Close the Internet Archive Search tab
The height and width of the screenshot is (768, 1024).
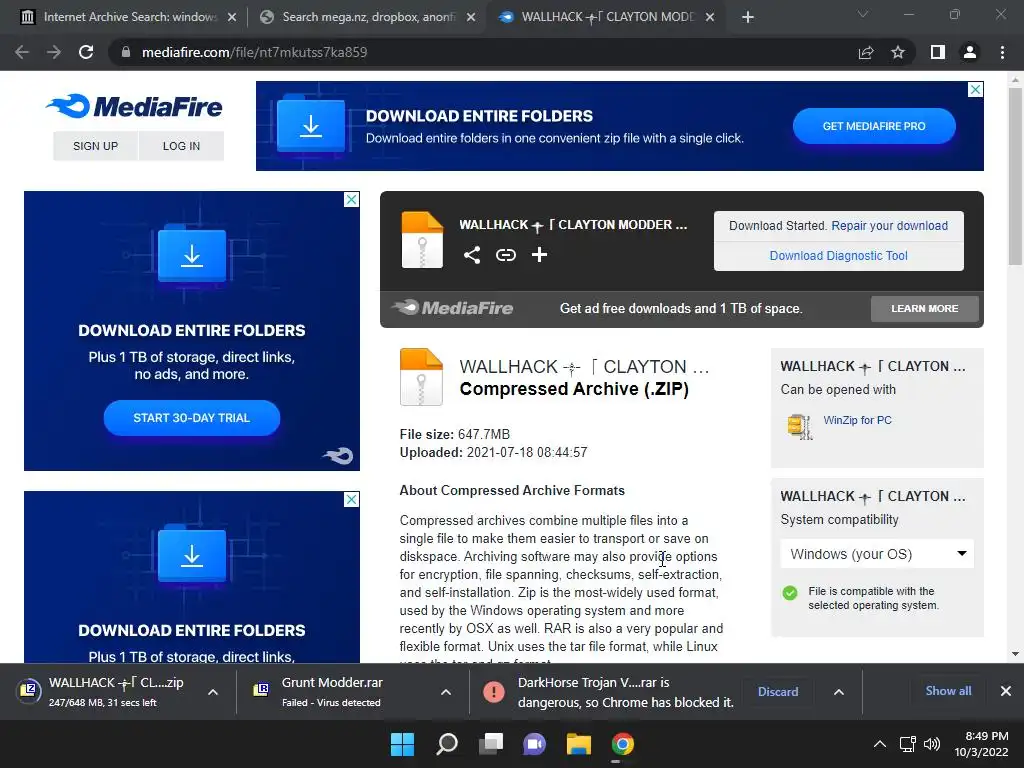232,17
